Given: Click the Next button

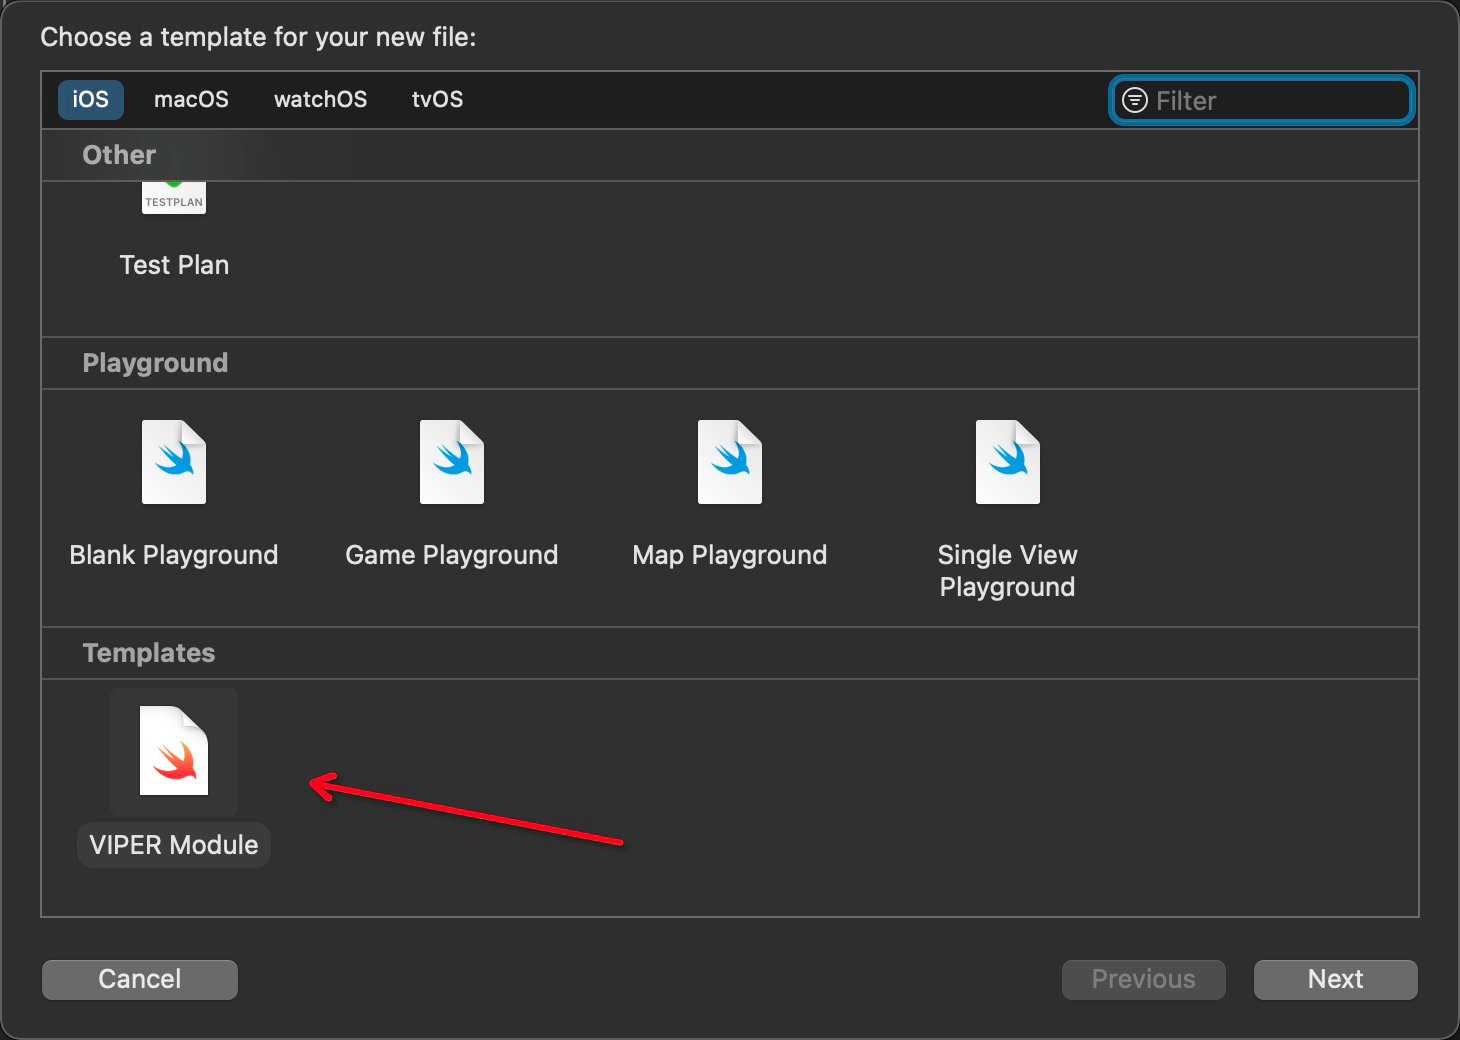Looking at the screenshot, I should pyautogui.click(x=1336, y=979).
